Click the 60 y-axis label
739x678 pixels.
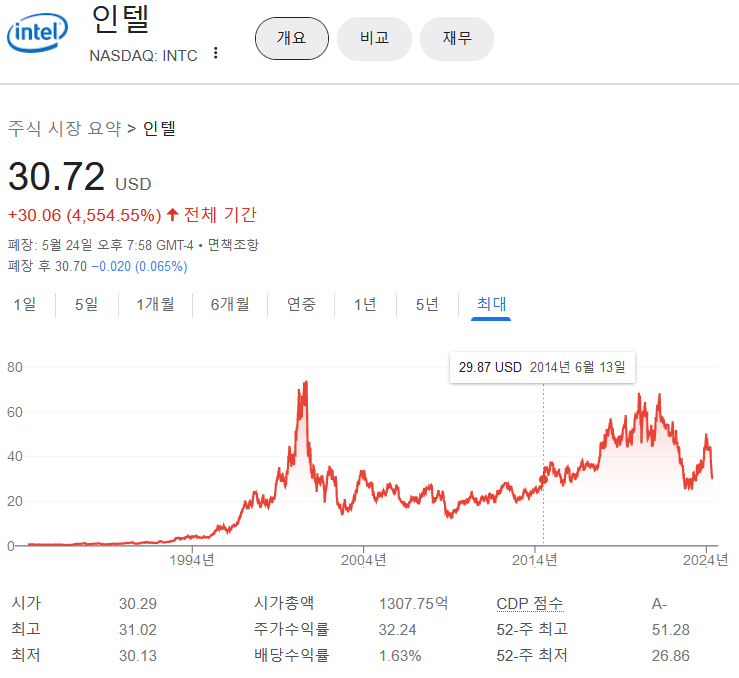pos(15,412)
